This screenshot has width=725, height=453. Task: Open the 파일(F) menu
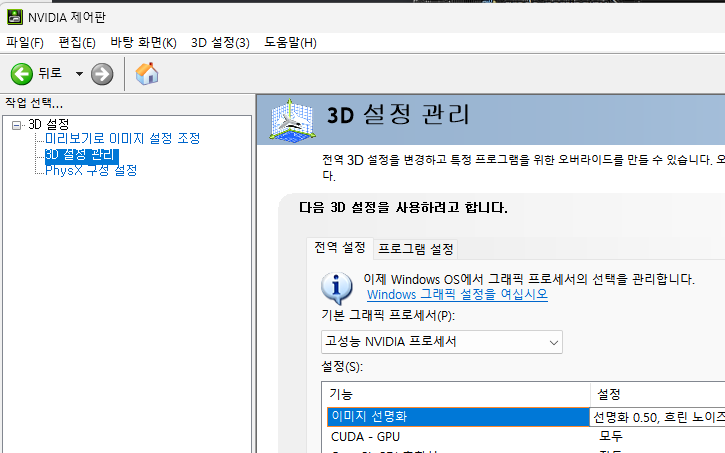[25, 43]
